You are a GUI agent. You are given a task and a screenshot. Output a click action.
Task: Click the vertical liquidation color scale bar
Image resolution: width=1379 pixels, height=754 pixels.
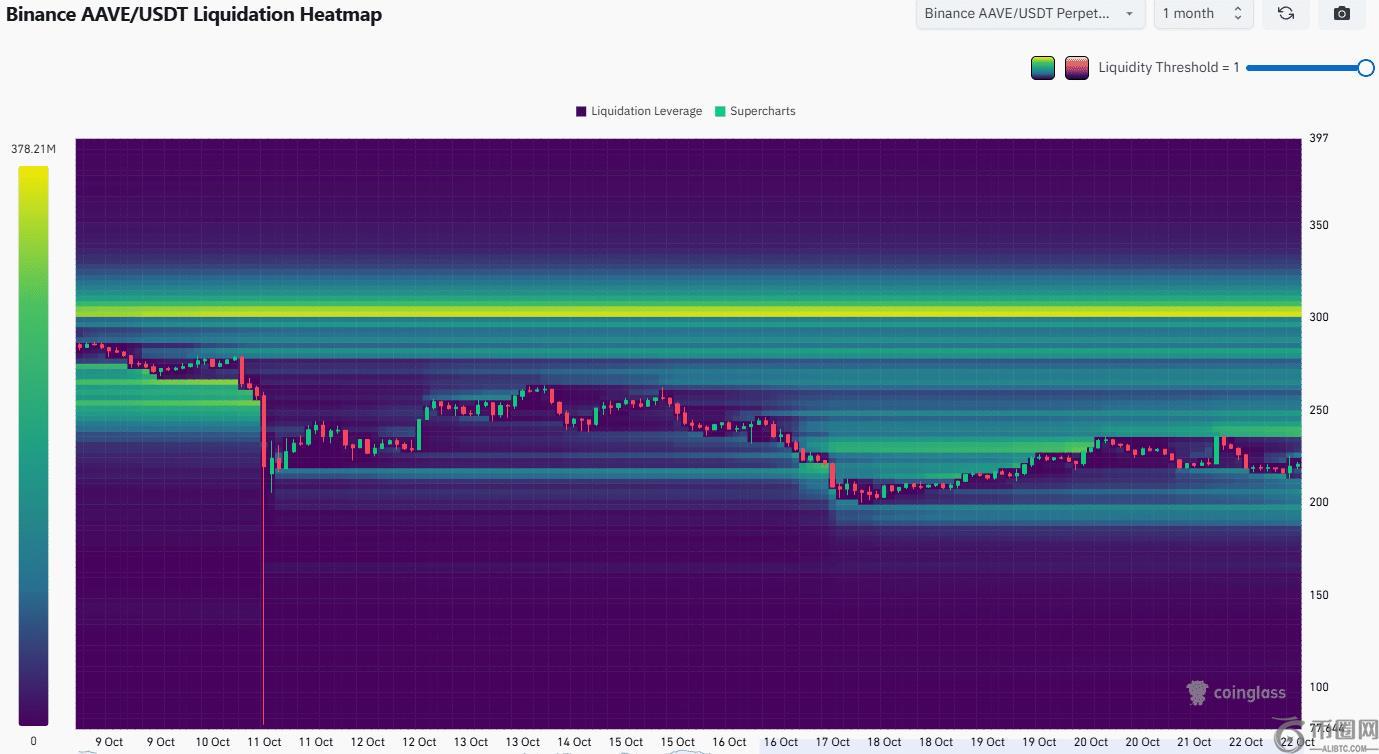pos(33,444)
